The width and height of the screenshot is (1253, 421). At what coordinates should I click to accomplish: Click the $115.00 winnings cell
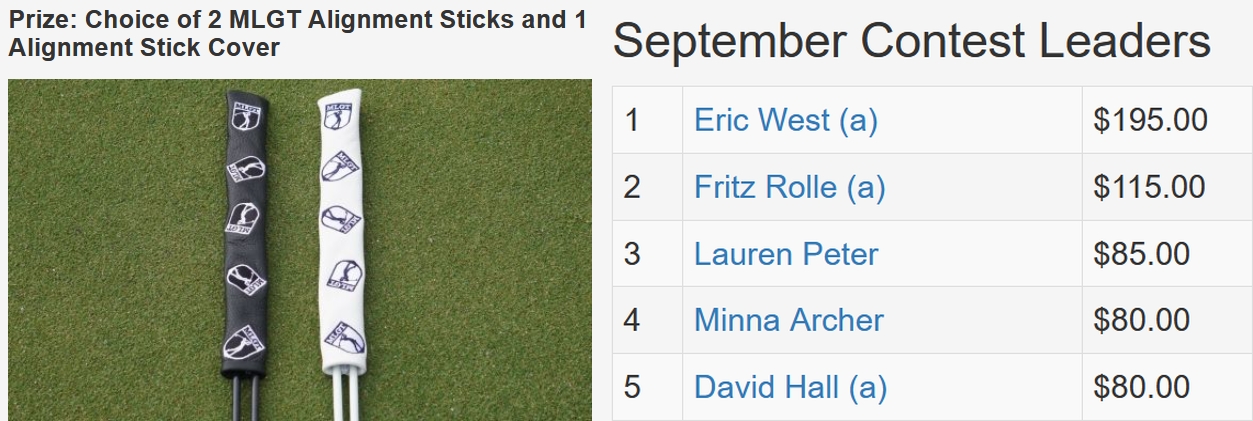pyautogui.click(x=1150, y=187)
